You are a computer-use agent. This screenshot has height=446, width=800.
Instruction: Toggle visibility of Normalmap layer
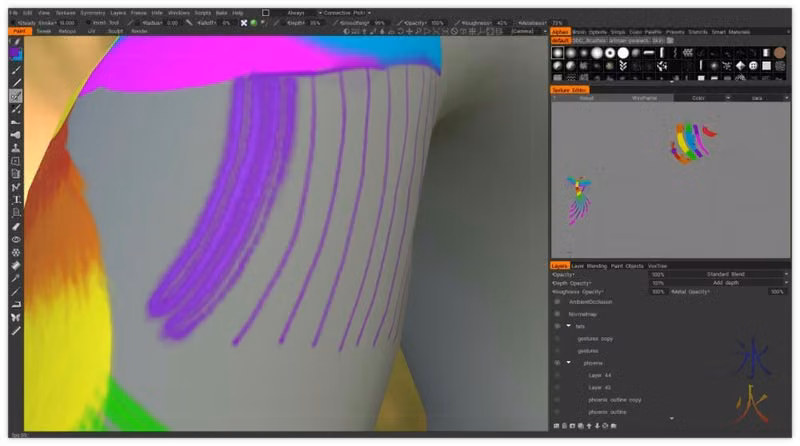pos(557,314)
